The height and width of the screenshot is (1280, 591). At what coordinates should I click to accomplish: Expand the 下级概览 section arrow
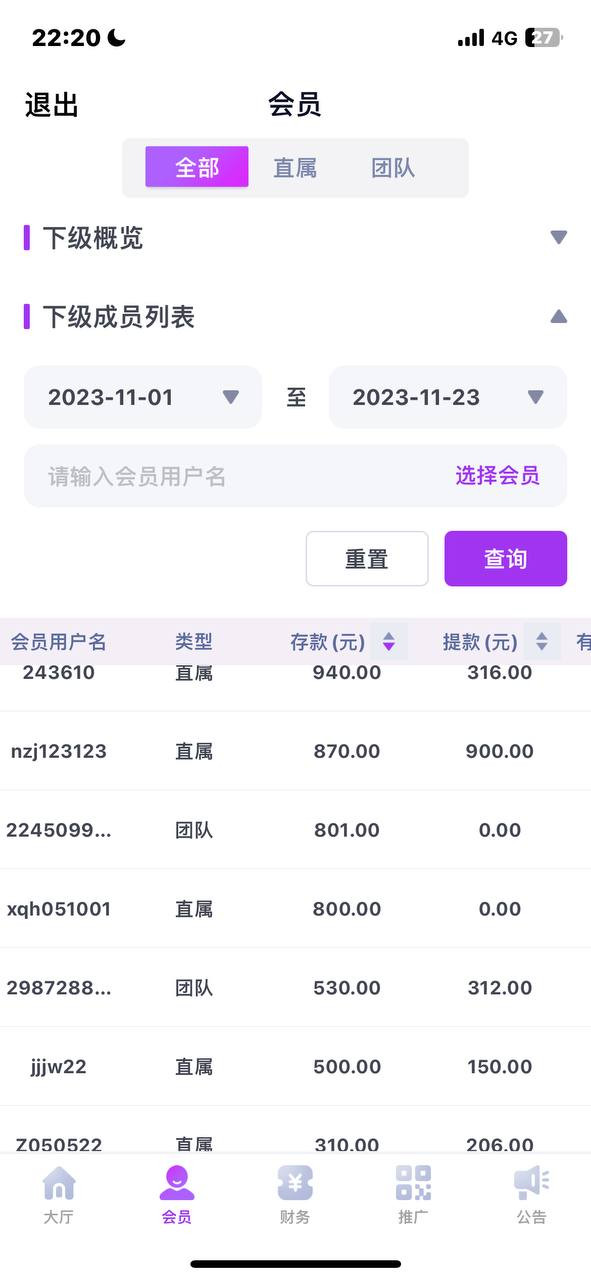point(559,238)
